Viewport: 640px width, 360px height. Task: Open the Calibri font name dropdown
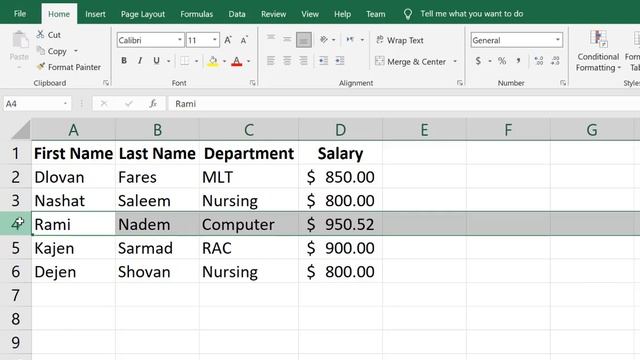tap(179, 40)
